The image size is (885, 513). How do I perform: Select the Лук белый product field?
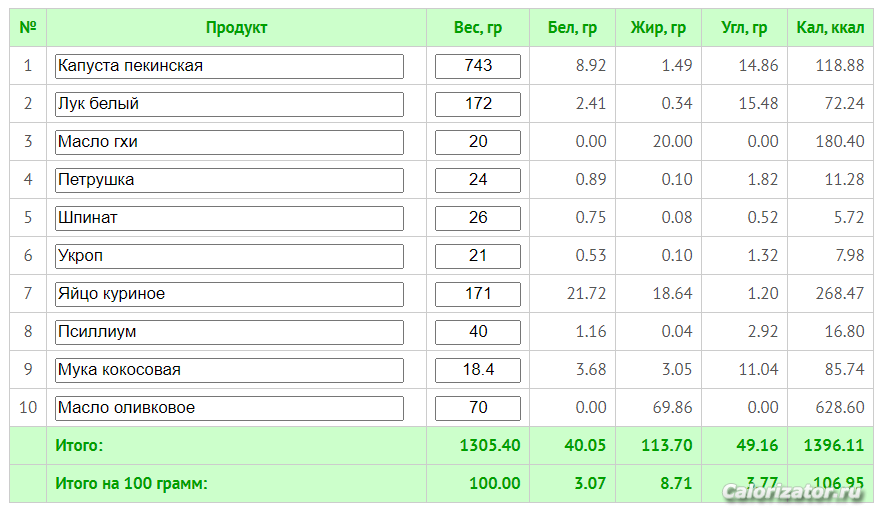coord(229,104)
